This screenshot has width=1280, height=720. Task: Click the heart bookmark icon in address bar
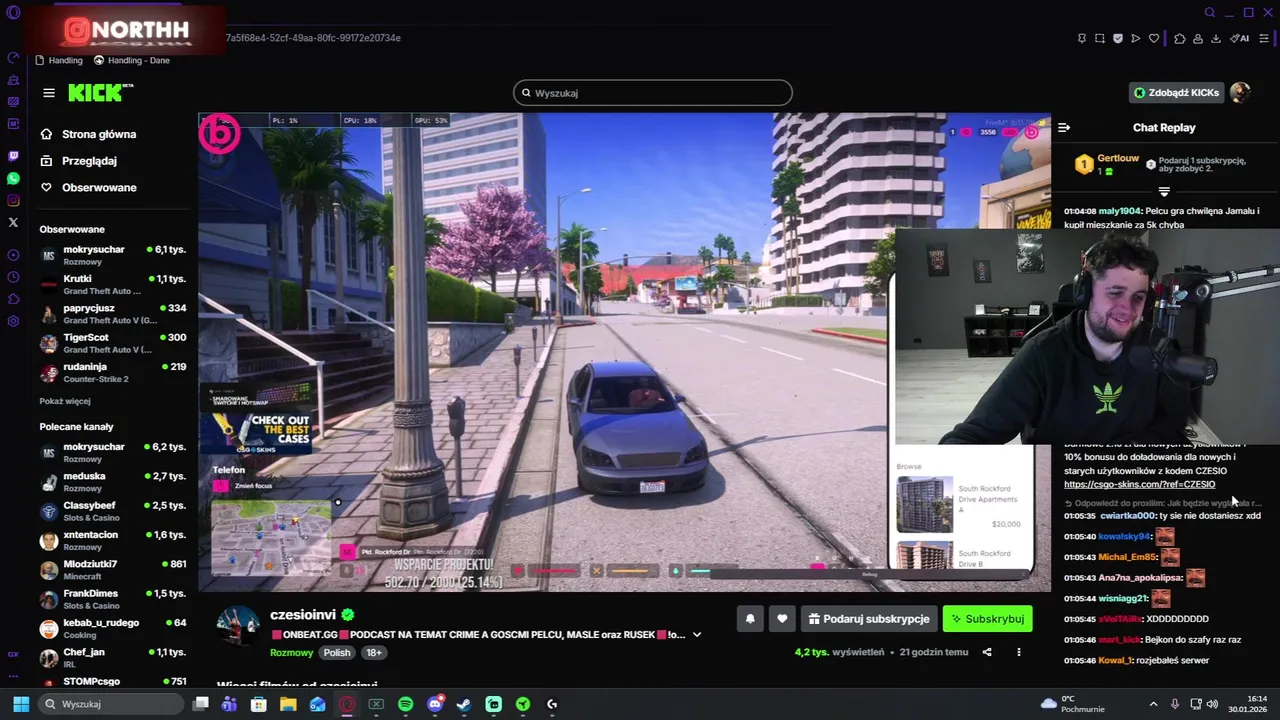click(x=1154, y=38)
